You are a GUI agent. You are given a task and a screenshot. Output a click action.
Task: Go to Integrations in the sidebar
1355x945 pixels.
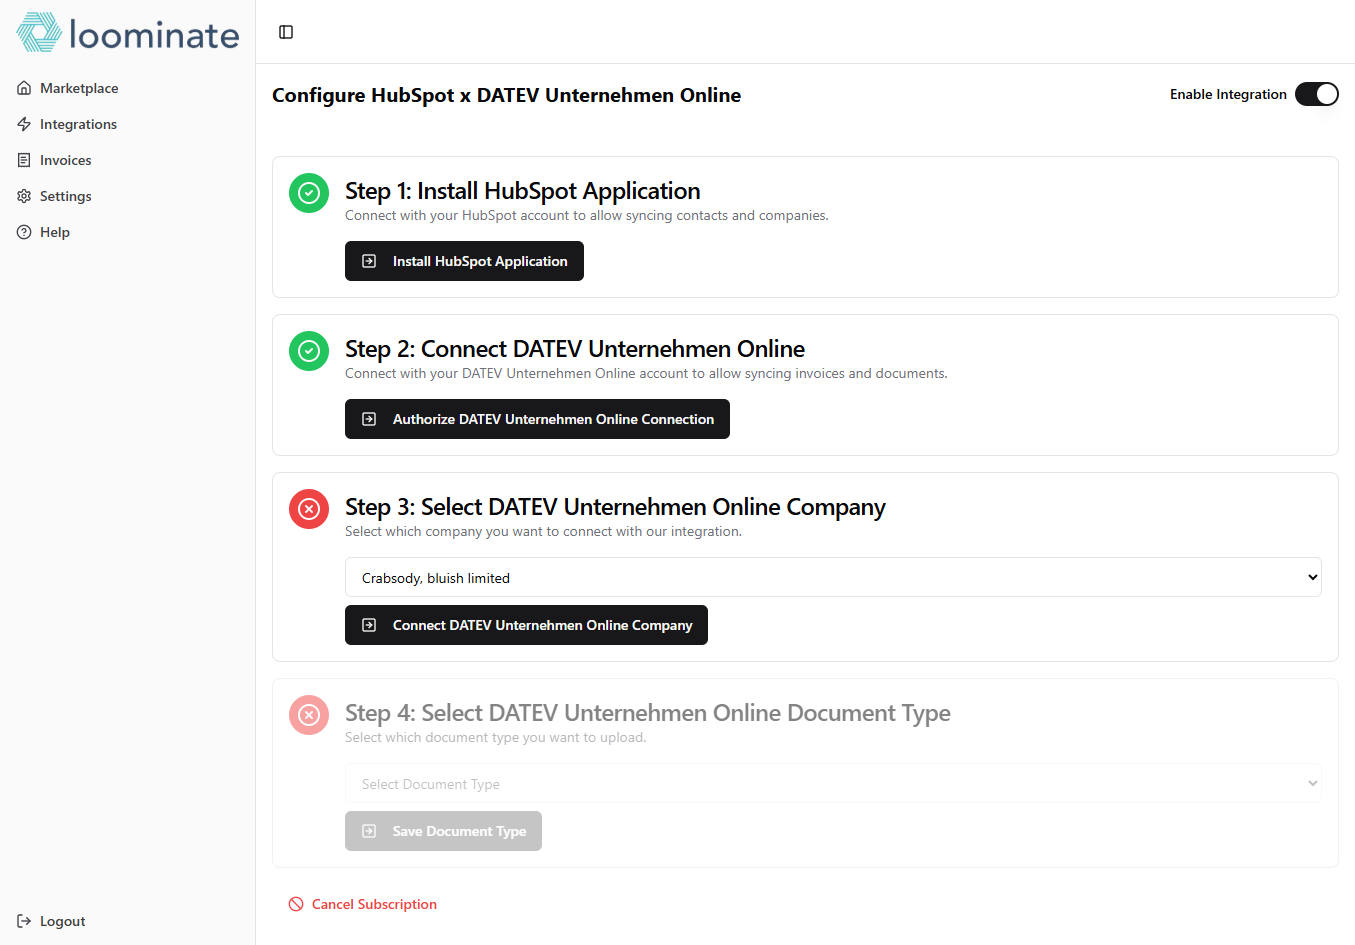[x=127, y=124]
